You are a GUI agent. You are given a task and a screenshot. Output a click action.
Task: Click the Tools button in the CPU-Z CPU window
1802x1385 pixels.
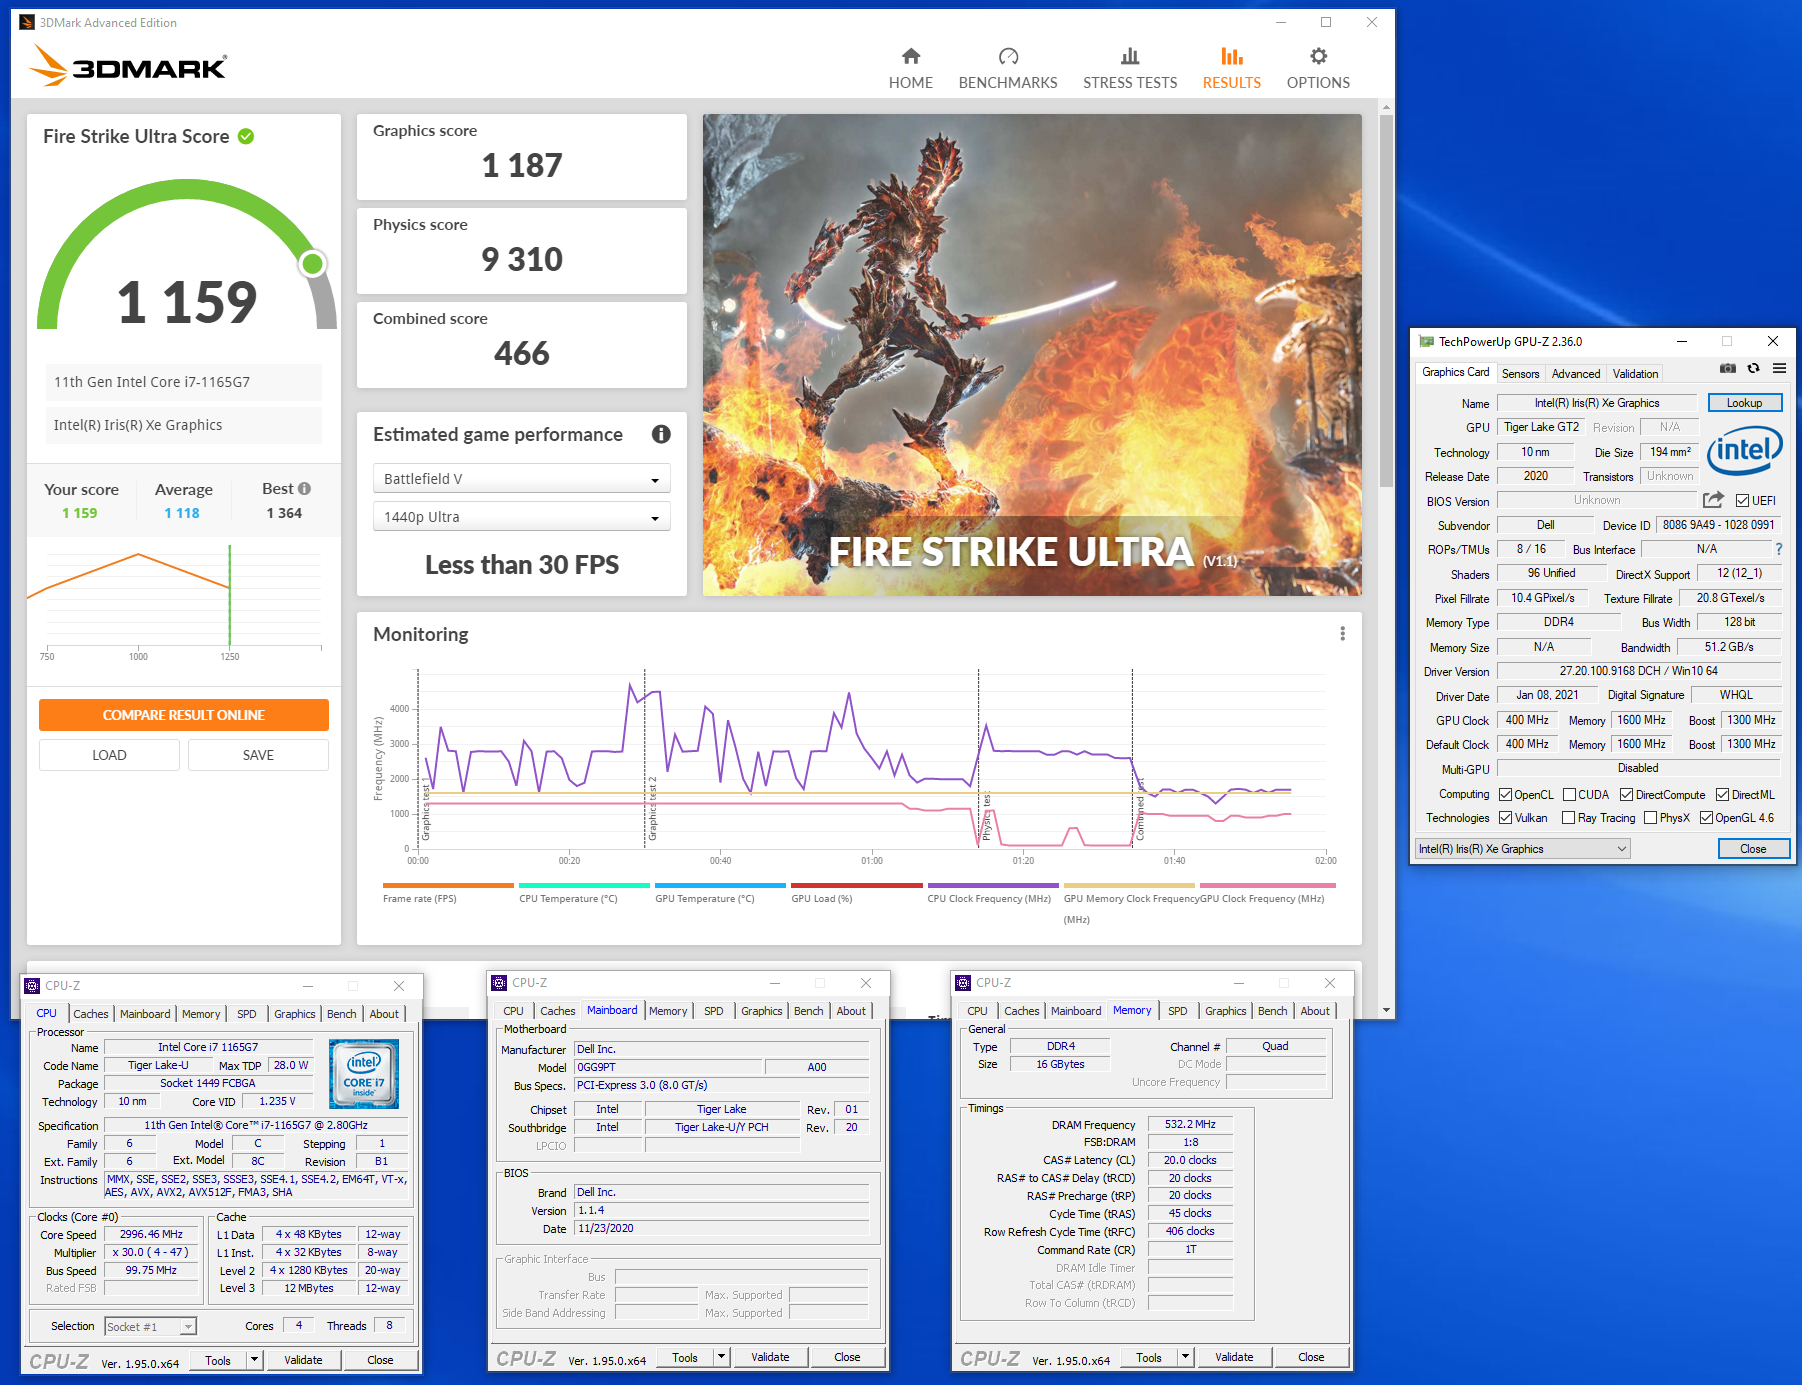(218, 1360)
